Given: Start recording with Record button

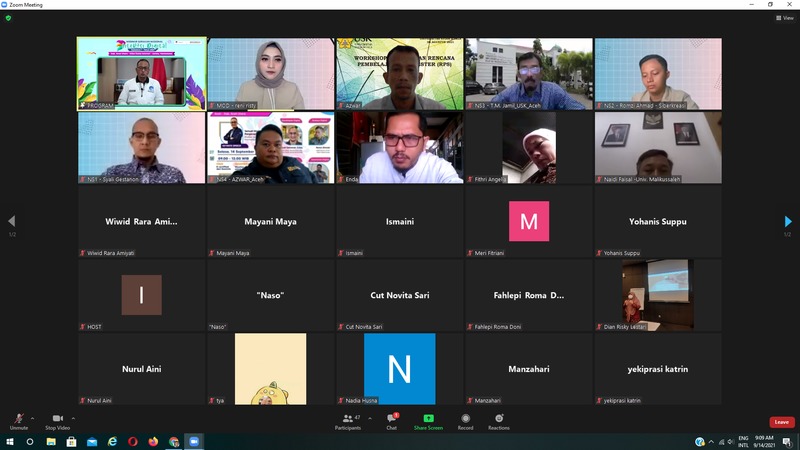Looking at the screenshot, I should tap(466, 420).
